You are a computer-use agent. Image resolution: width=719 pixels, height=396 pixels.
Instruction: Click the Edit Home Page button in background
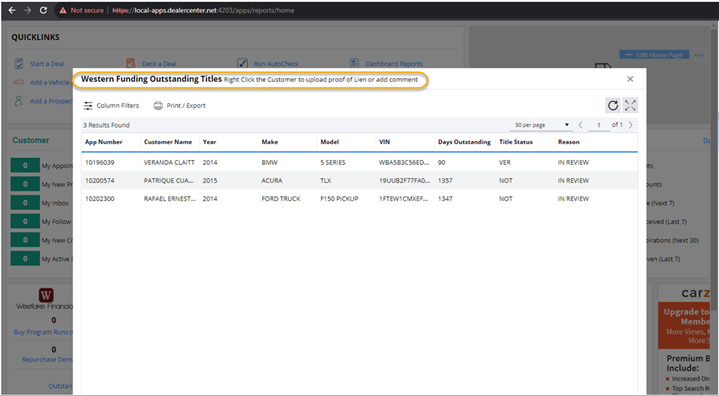click(x=654, y=55)
